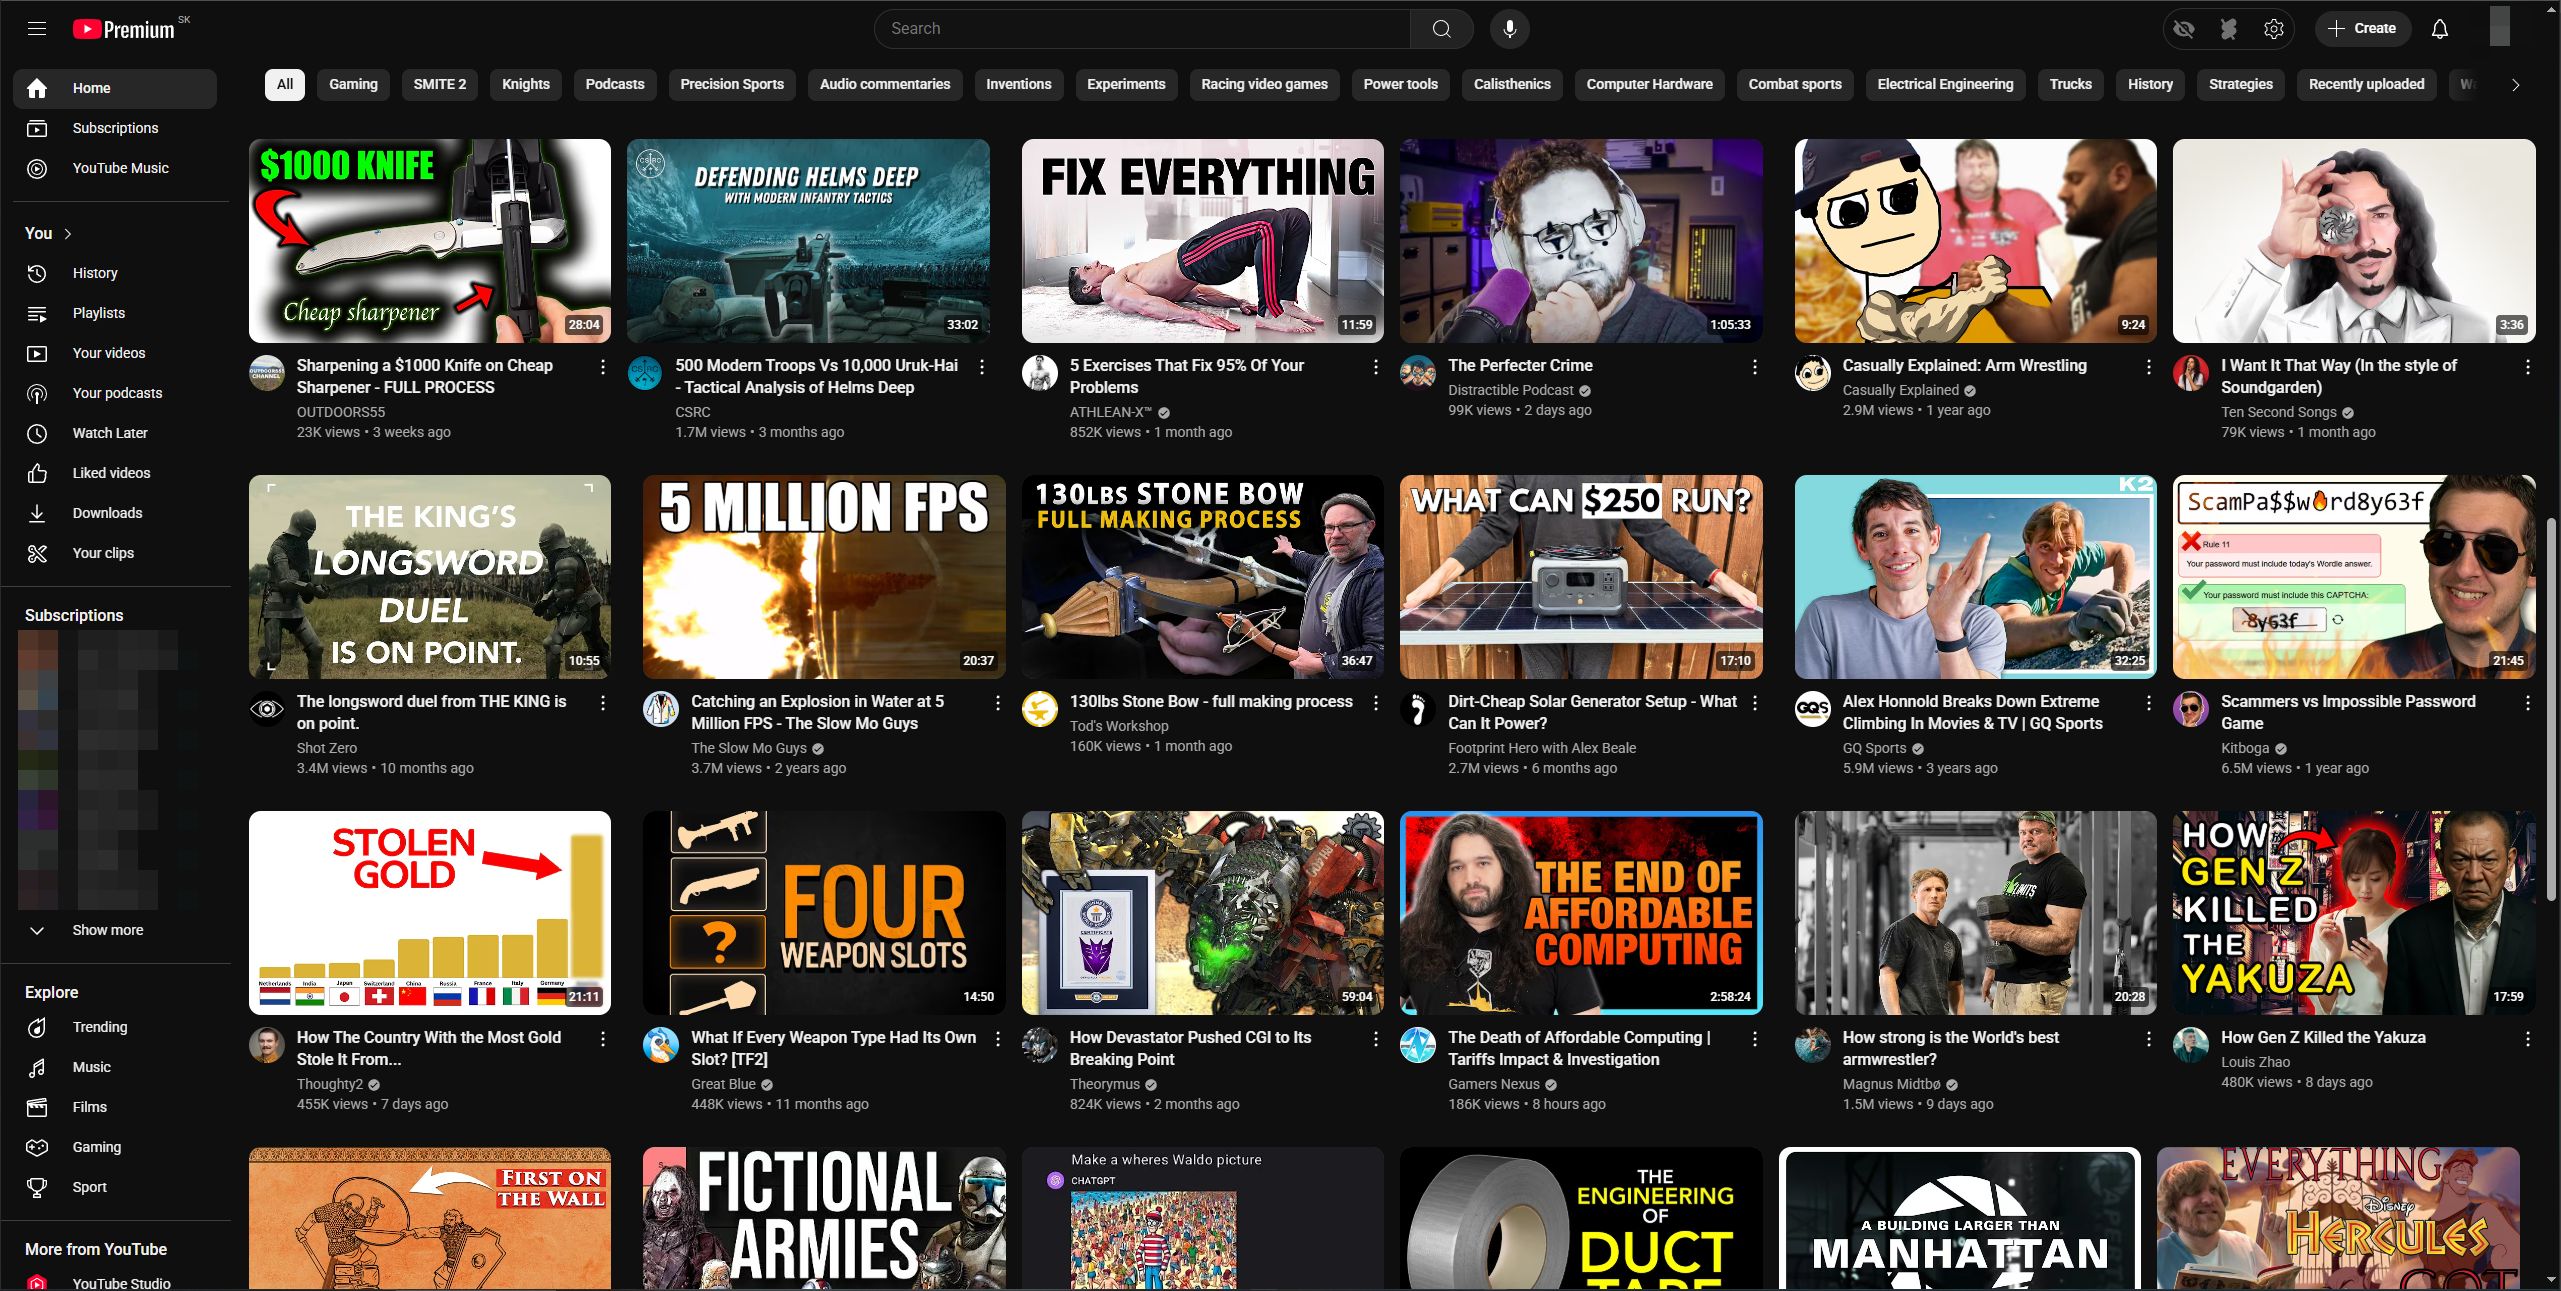The height and width of the screenshot is (1291, 2561).
Task: Select the SMITE 2 chip
Action: (x=440, y=84)
